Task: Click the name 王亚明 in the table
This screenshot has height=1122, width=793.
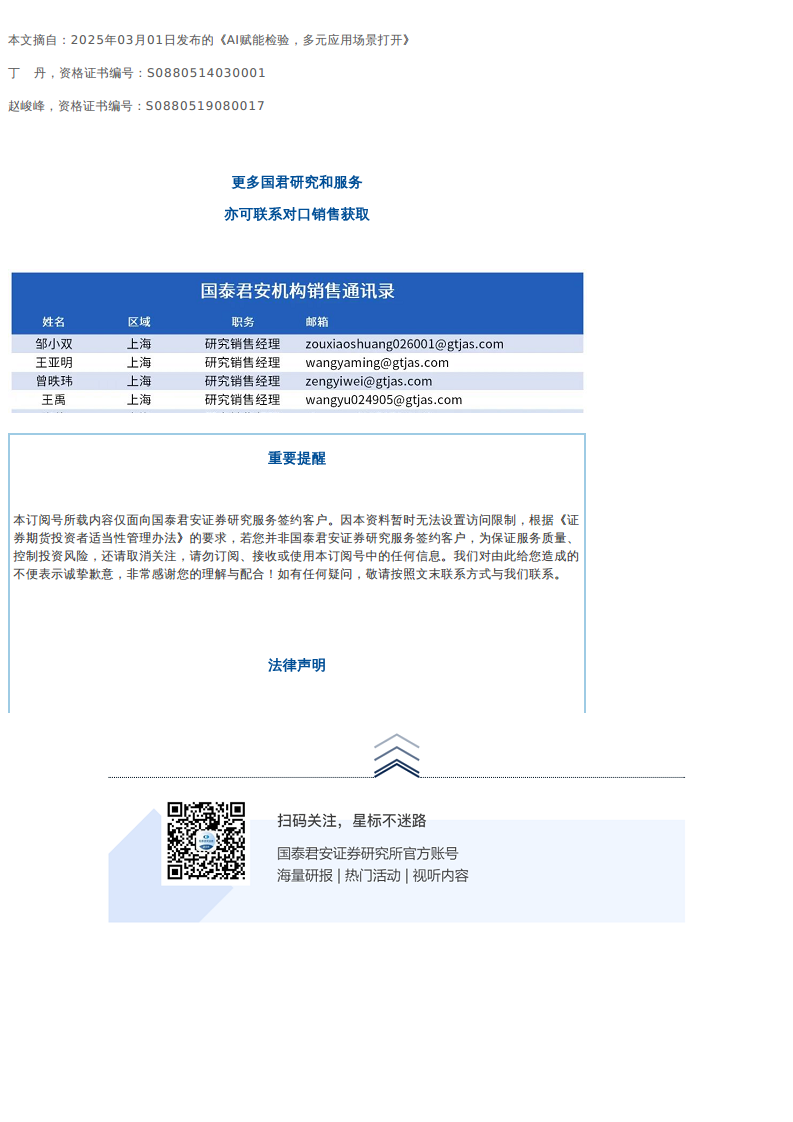Action: pos(54,363)
